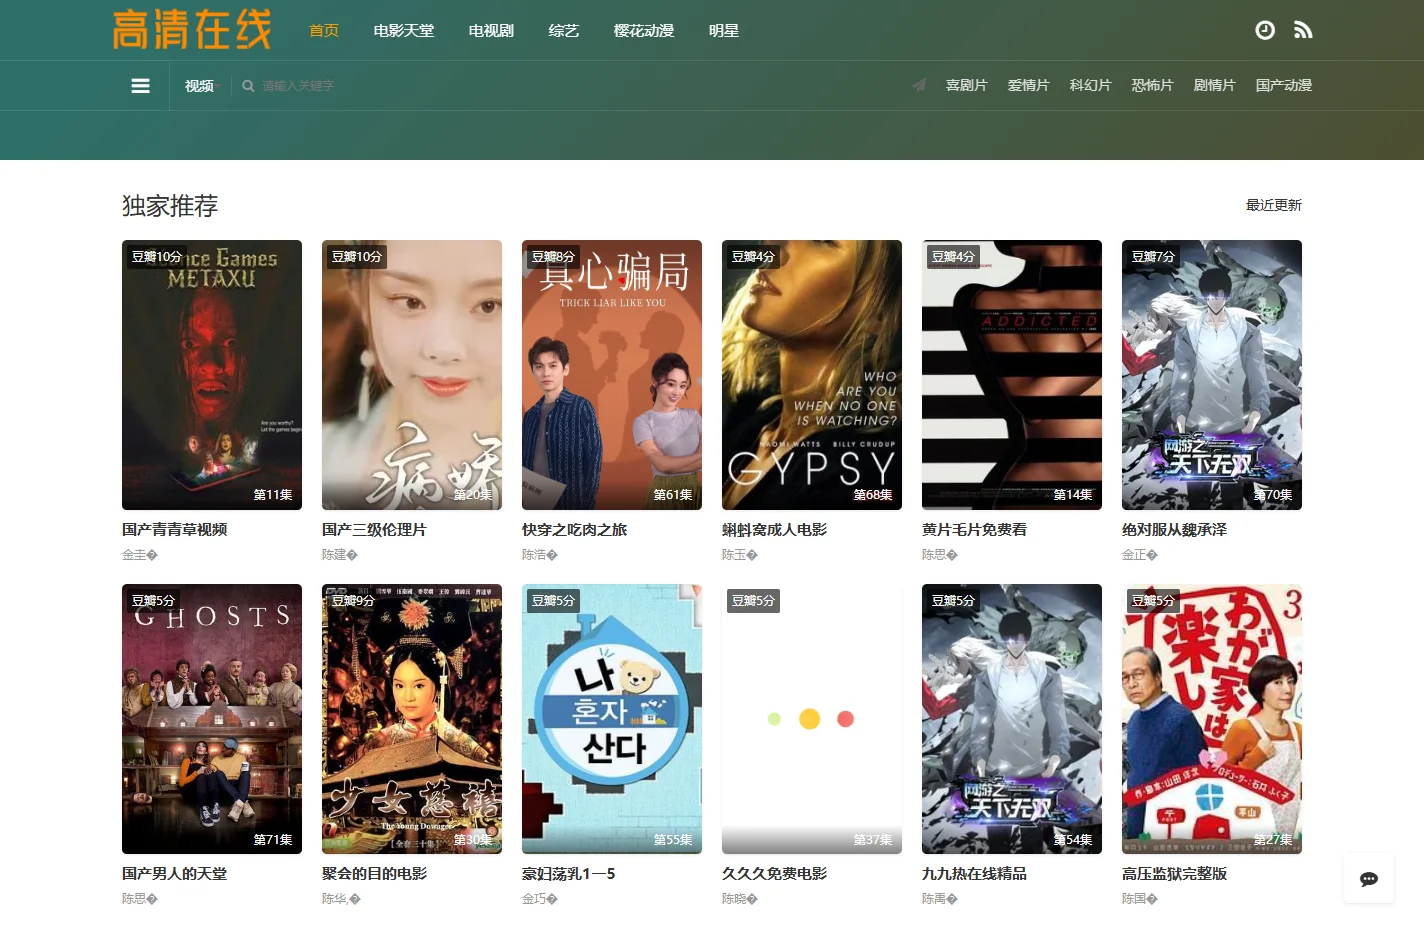Image resolution: width=1424 pixels, height=933 pixels.
Task: Click the 高清在线 site logo
Action: point(192,30)
